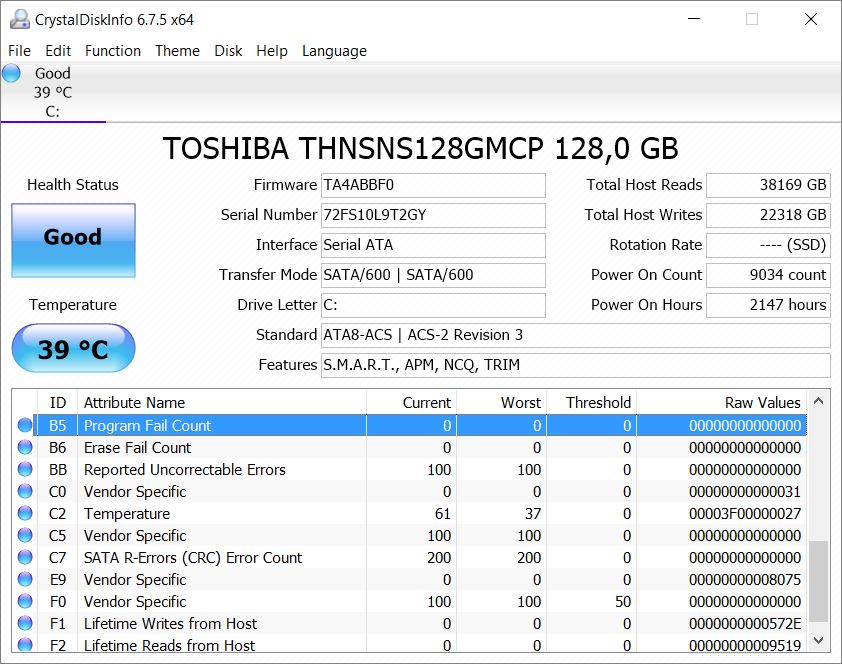This screenshot has height=664, width=842.
Task: Click the Drive Letter field
Action: point(433,305)
